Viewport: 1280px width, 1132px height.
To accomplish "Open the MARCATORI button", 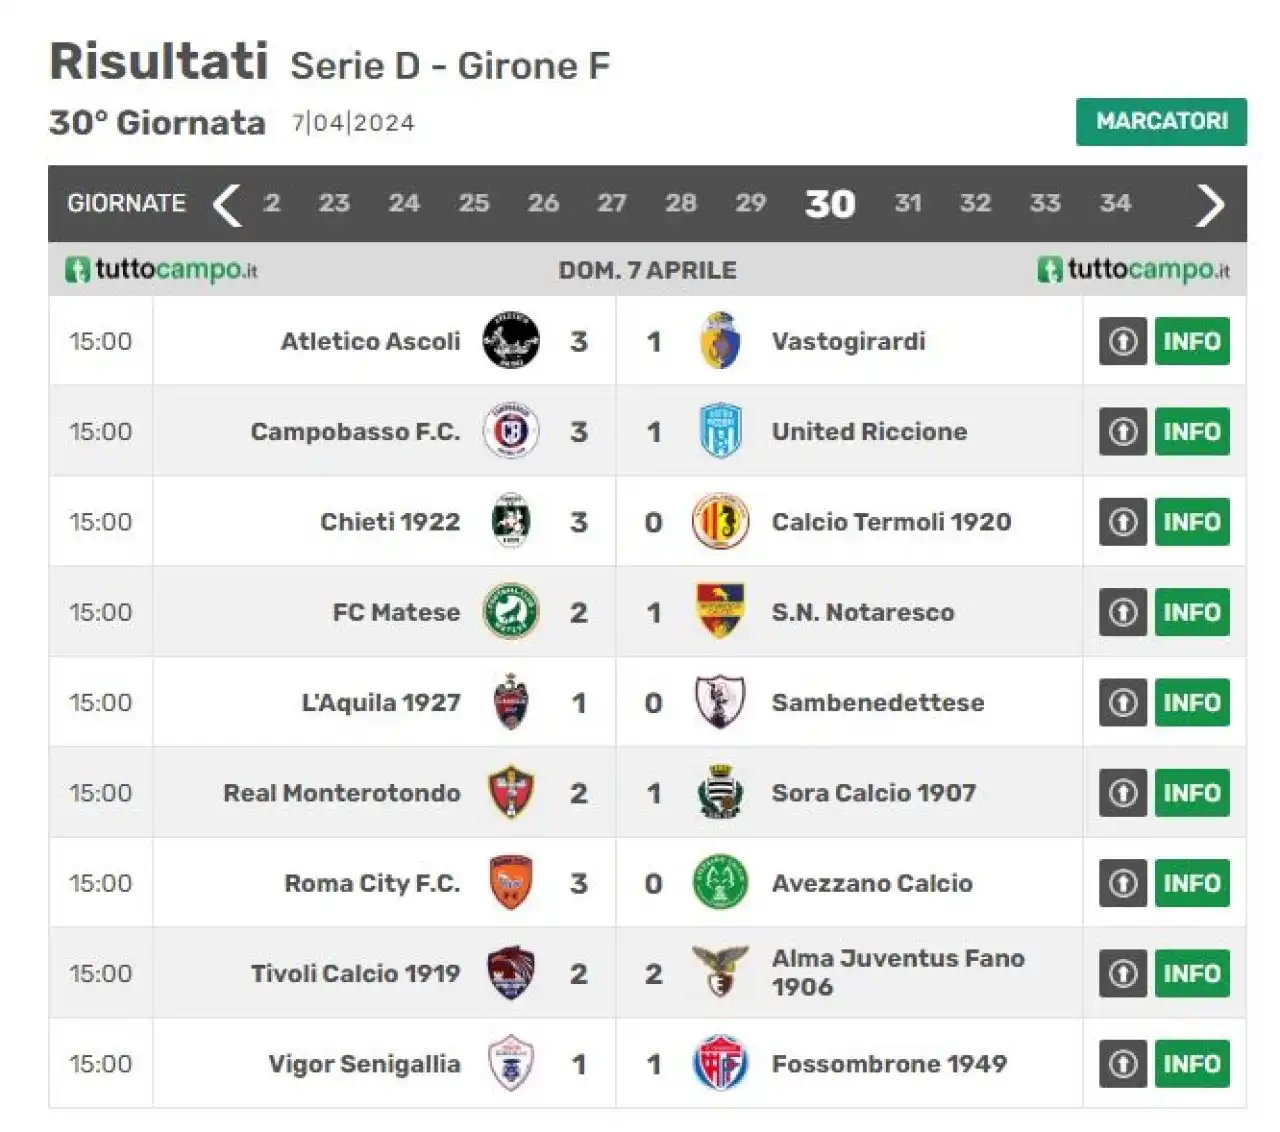I will pos(1161,121).
